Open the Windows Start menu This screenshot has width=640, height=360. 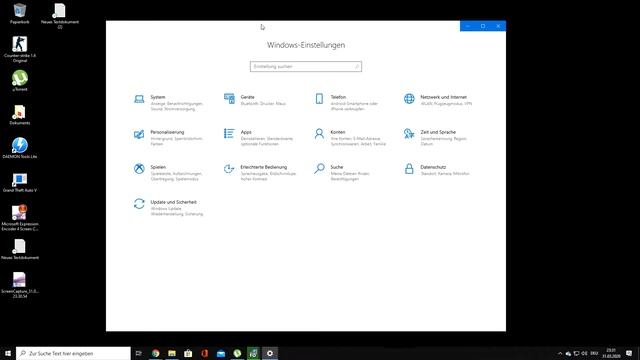pyautogui.click(x=8, y=353)
